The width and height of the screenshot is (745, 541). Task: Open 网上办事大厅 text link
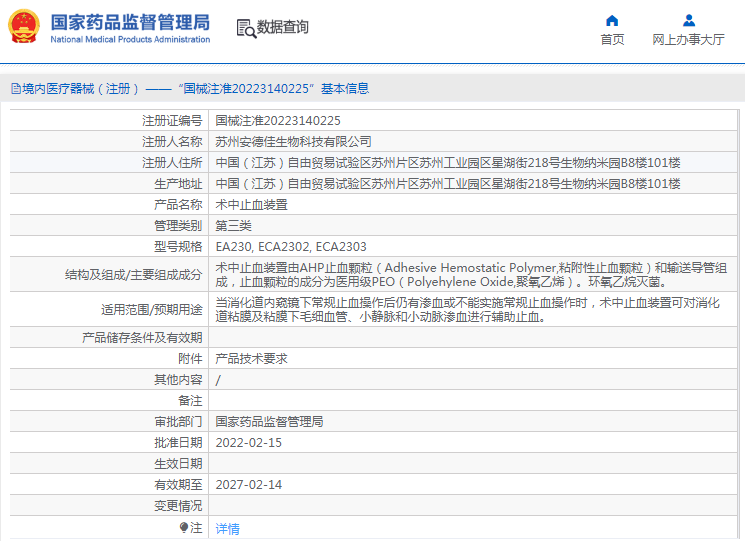[x=688, y=39]
